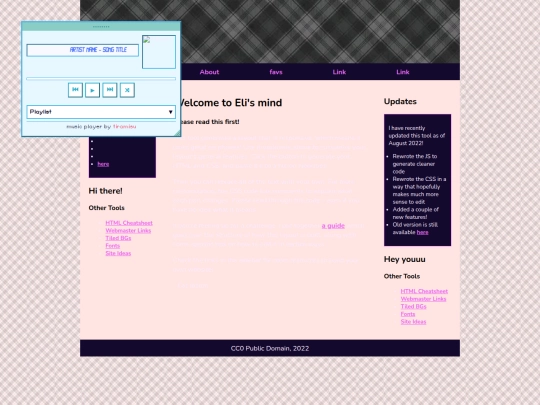The height and width of the screenshot is (405, 540).
Task: Click 'Added a couple of new features!' bullet
Action: pos(415,213)
